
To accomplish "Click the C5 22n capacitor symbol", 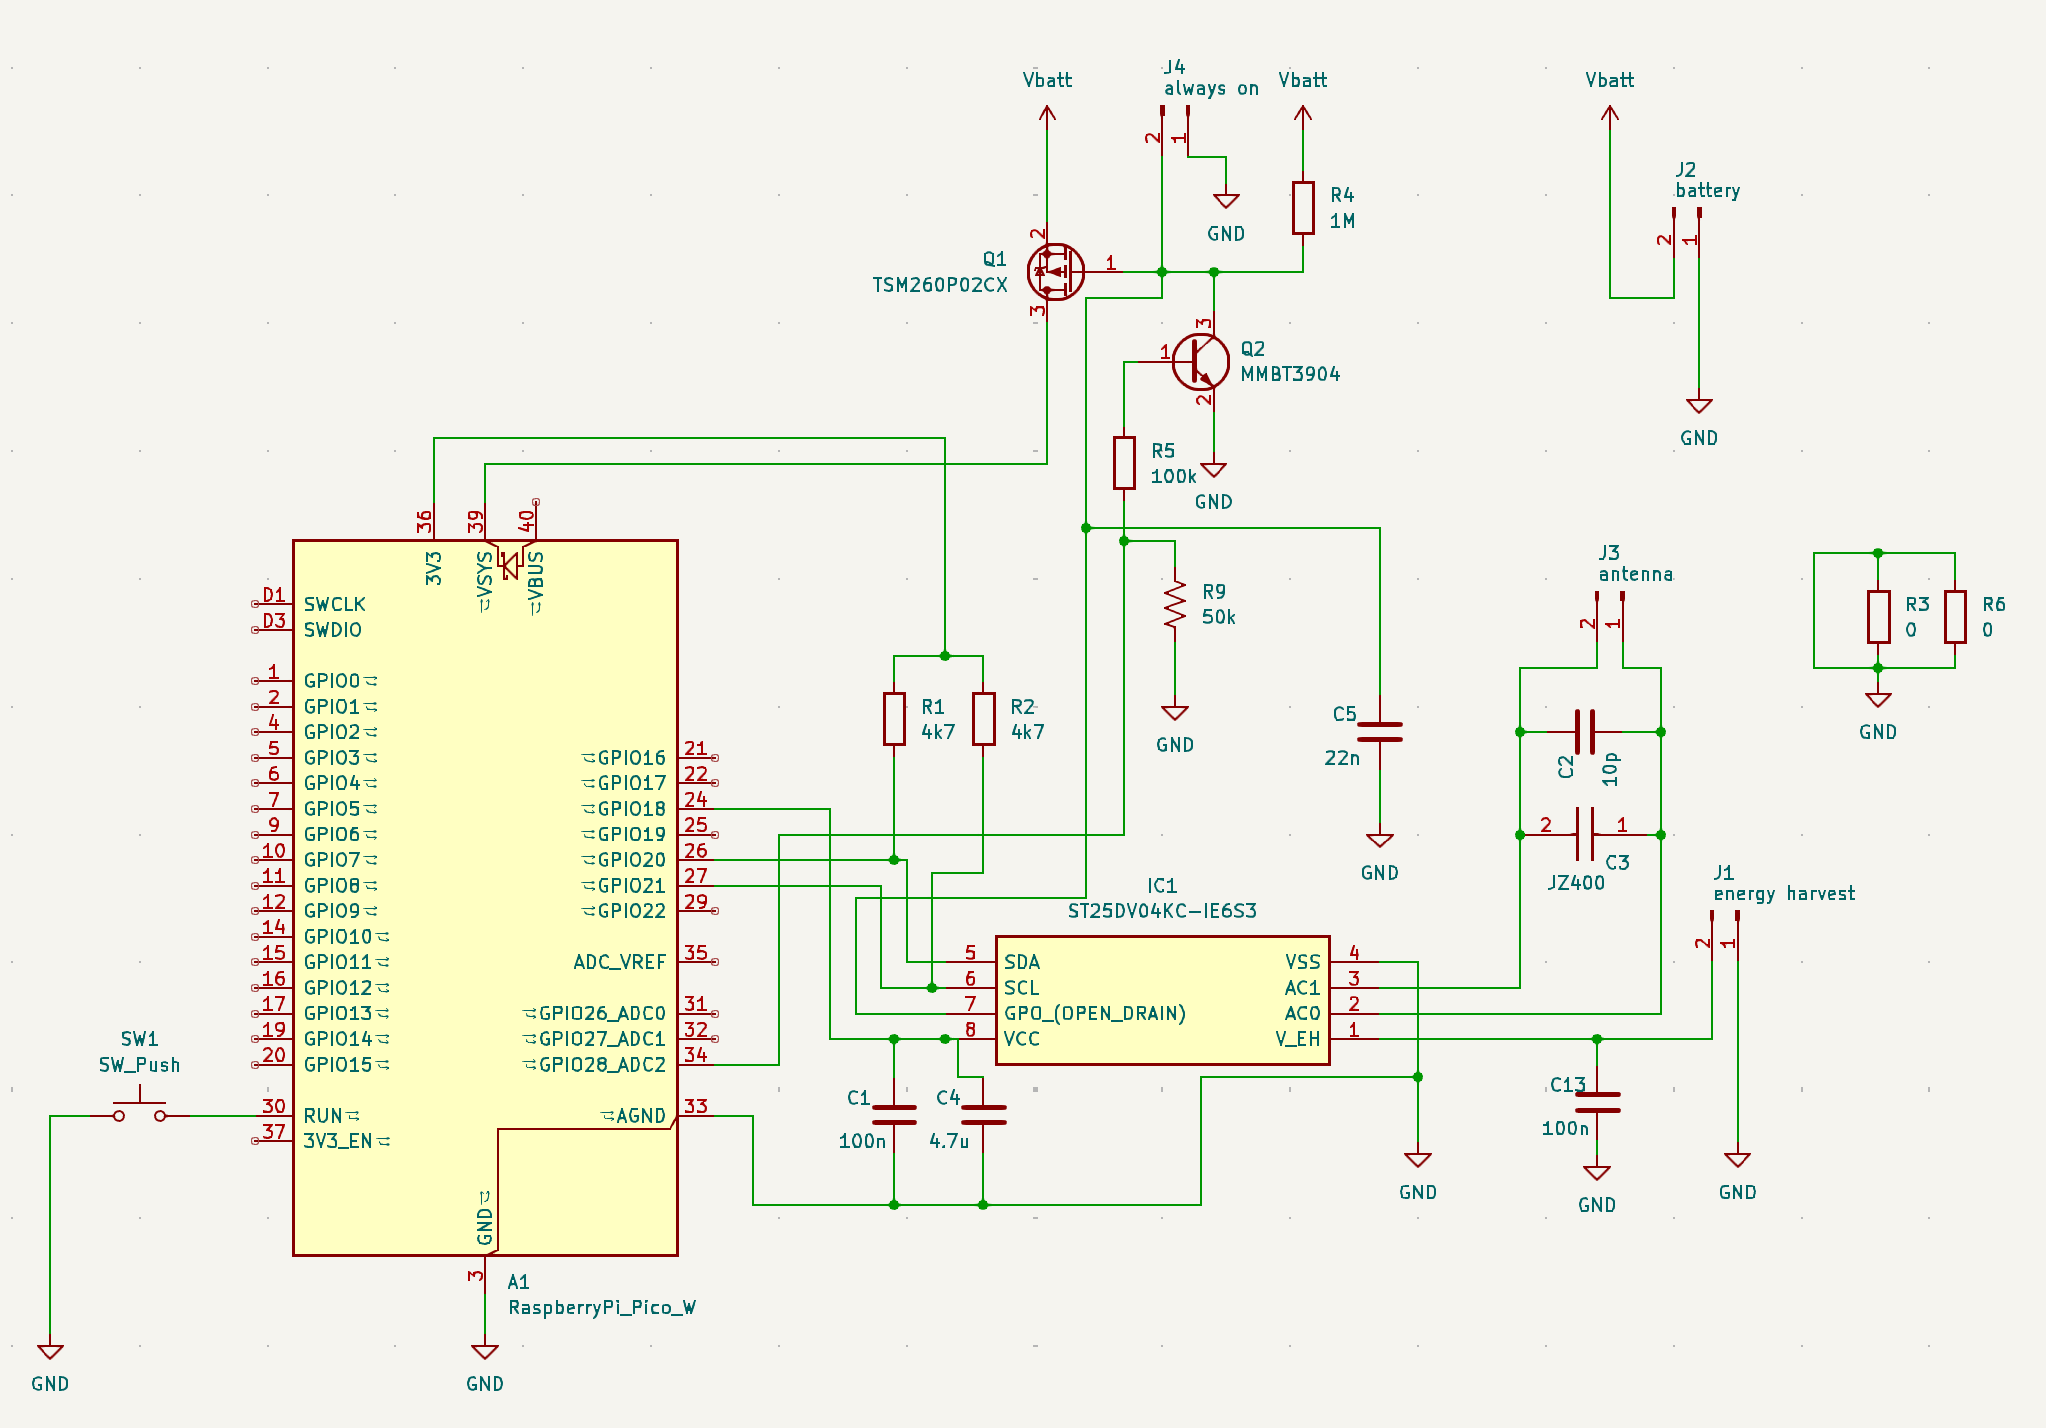I will 1380,732.
